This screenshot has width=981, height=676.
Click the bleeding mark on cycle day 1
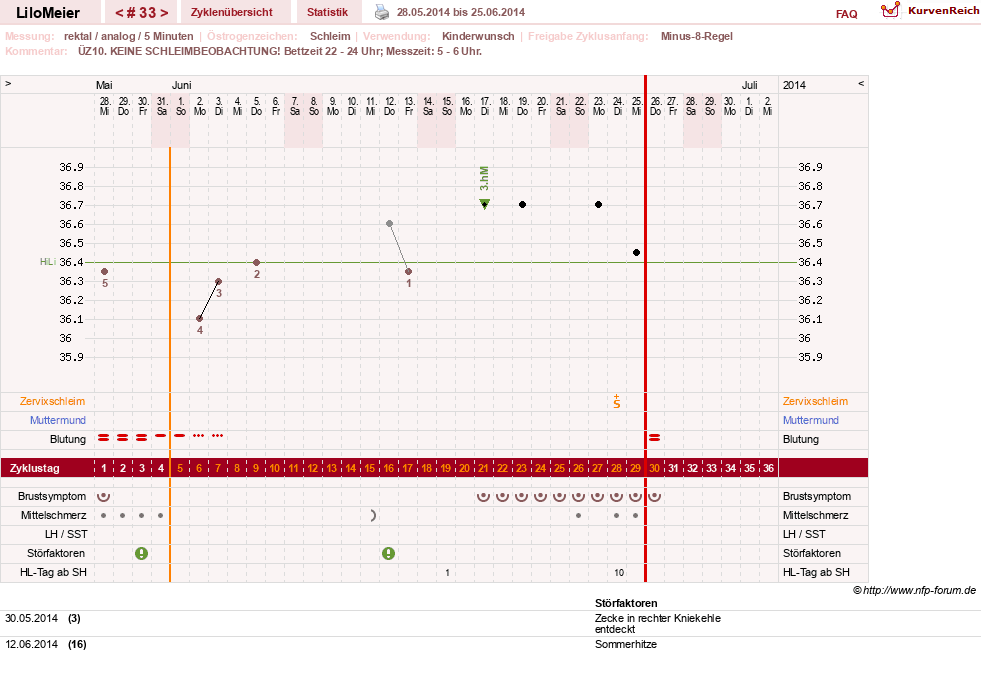pos(104,438)
